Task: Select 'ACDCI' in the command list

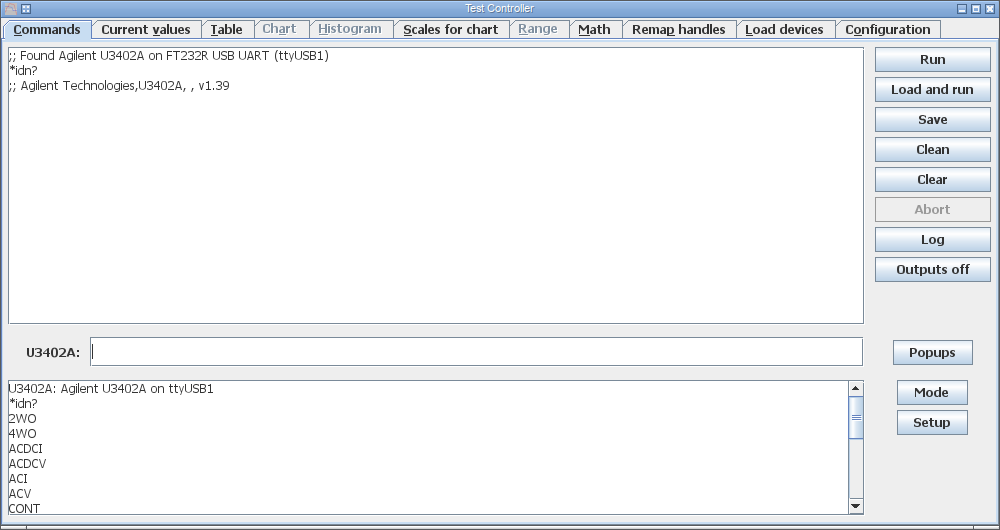Action: coord(26,448)
